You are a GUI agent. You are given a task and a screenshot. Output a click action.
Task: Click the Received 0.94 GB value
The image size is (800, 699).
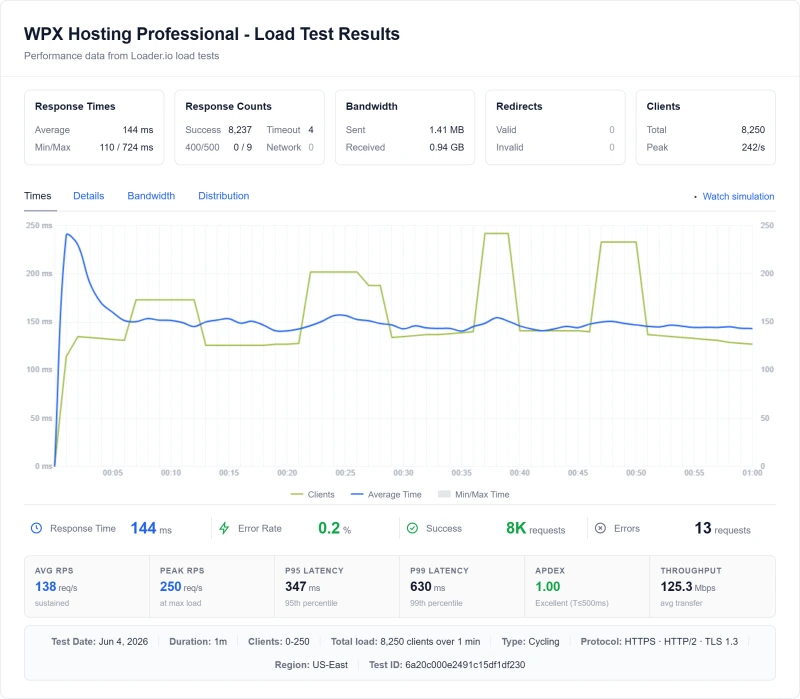446,147
